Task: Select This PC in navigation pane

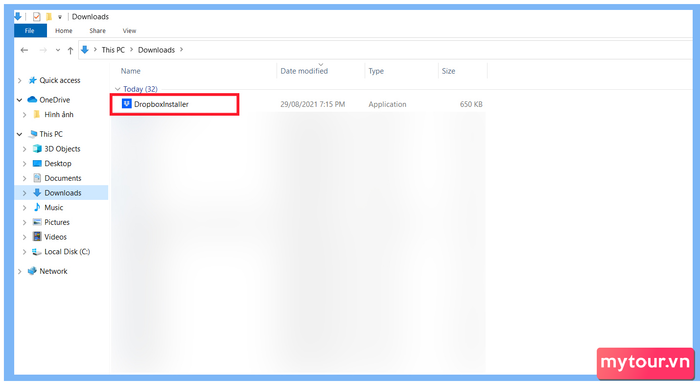Action: click(51, 134)
